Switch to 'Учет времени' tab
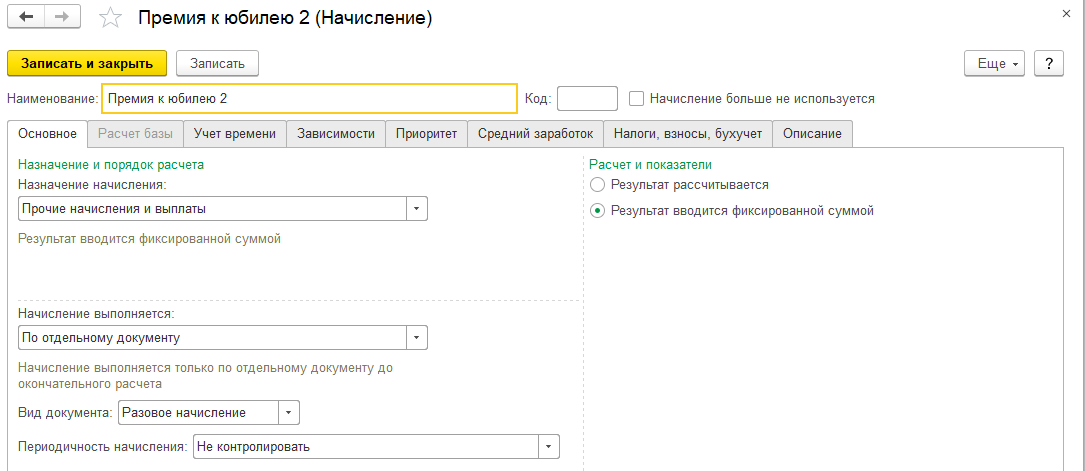Screen dimensions: 1085x471 pos(235,134)
